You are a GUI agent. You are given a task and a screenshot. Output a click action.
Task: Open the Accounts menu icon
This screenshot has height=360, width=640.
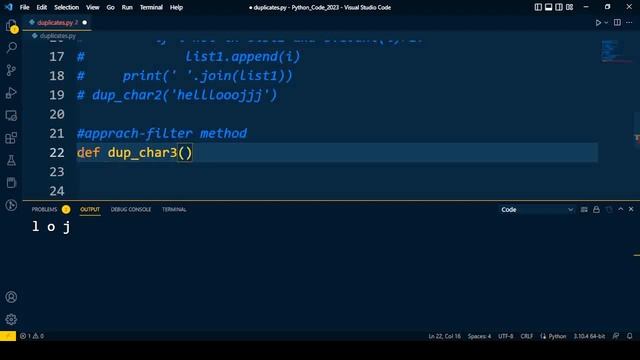pos(11,297)
